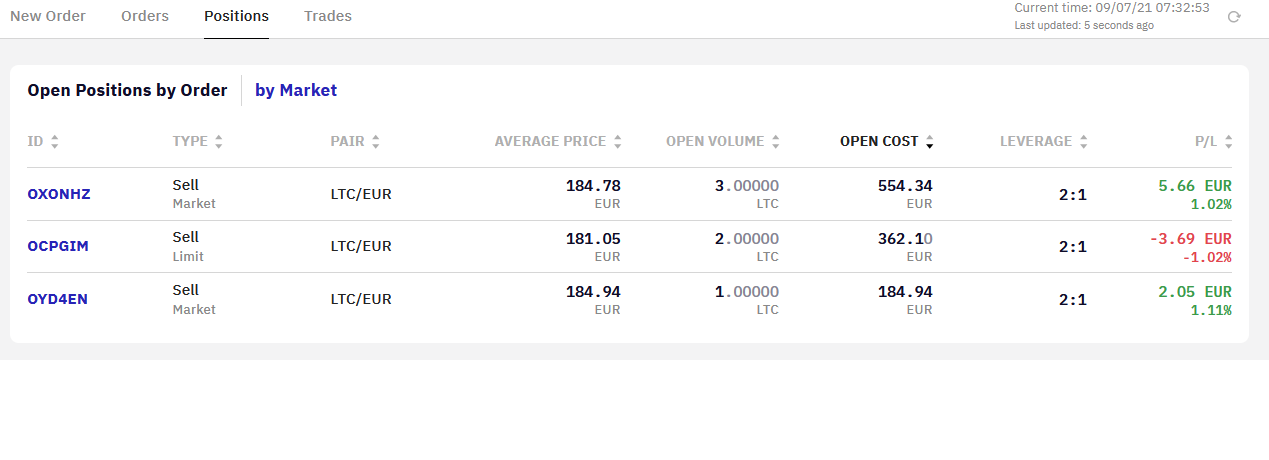Select the Positions tab
Image resolution: width=1269 pixels, height=460 pixels.
pyautogui.click(x=236, y=16)
